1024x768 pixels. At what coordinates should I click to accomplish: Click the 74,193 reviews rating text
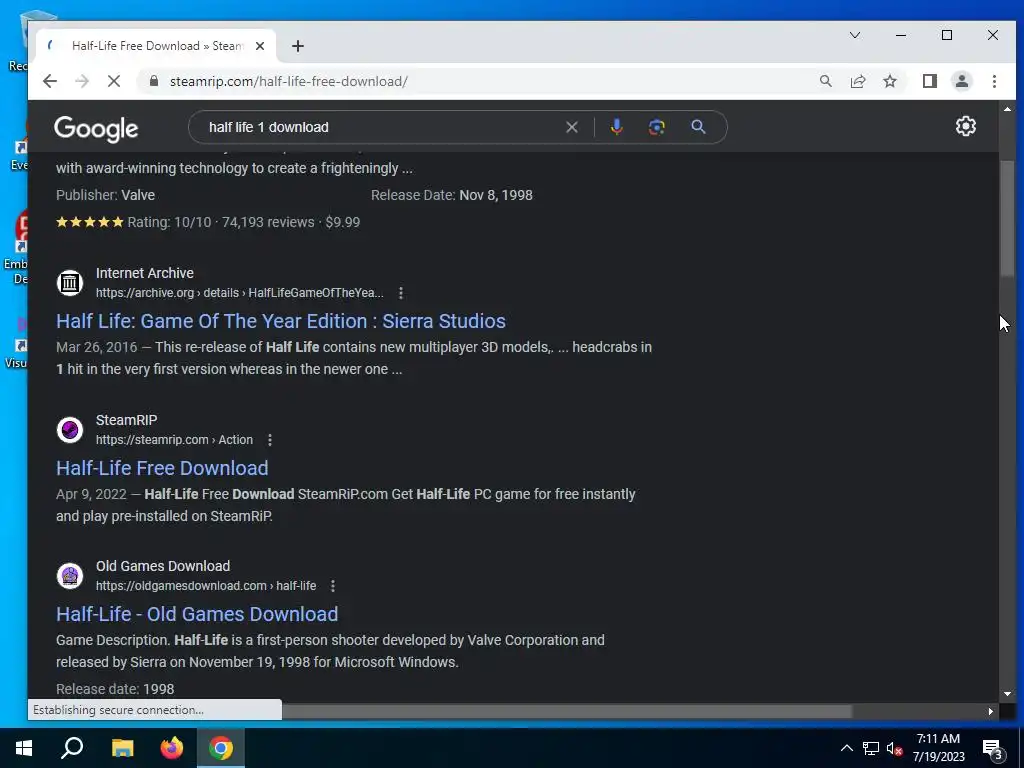(x=268, y=222)
